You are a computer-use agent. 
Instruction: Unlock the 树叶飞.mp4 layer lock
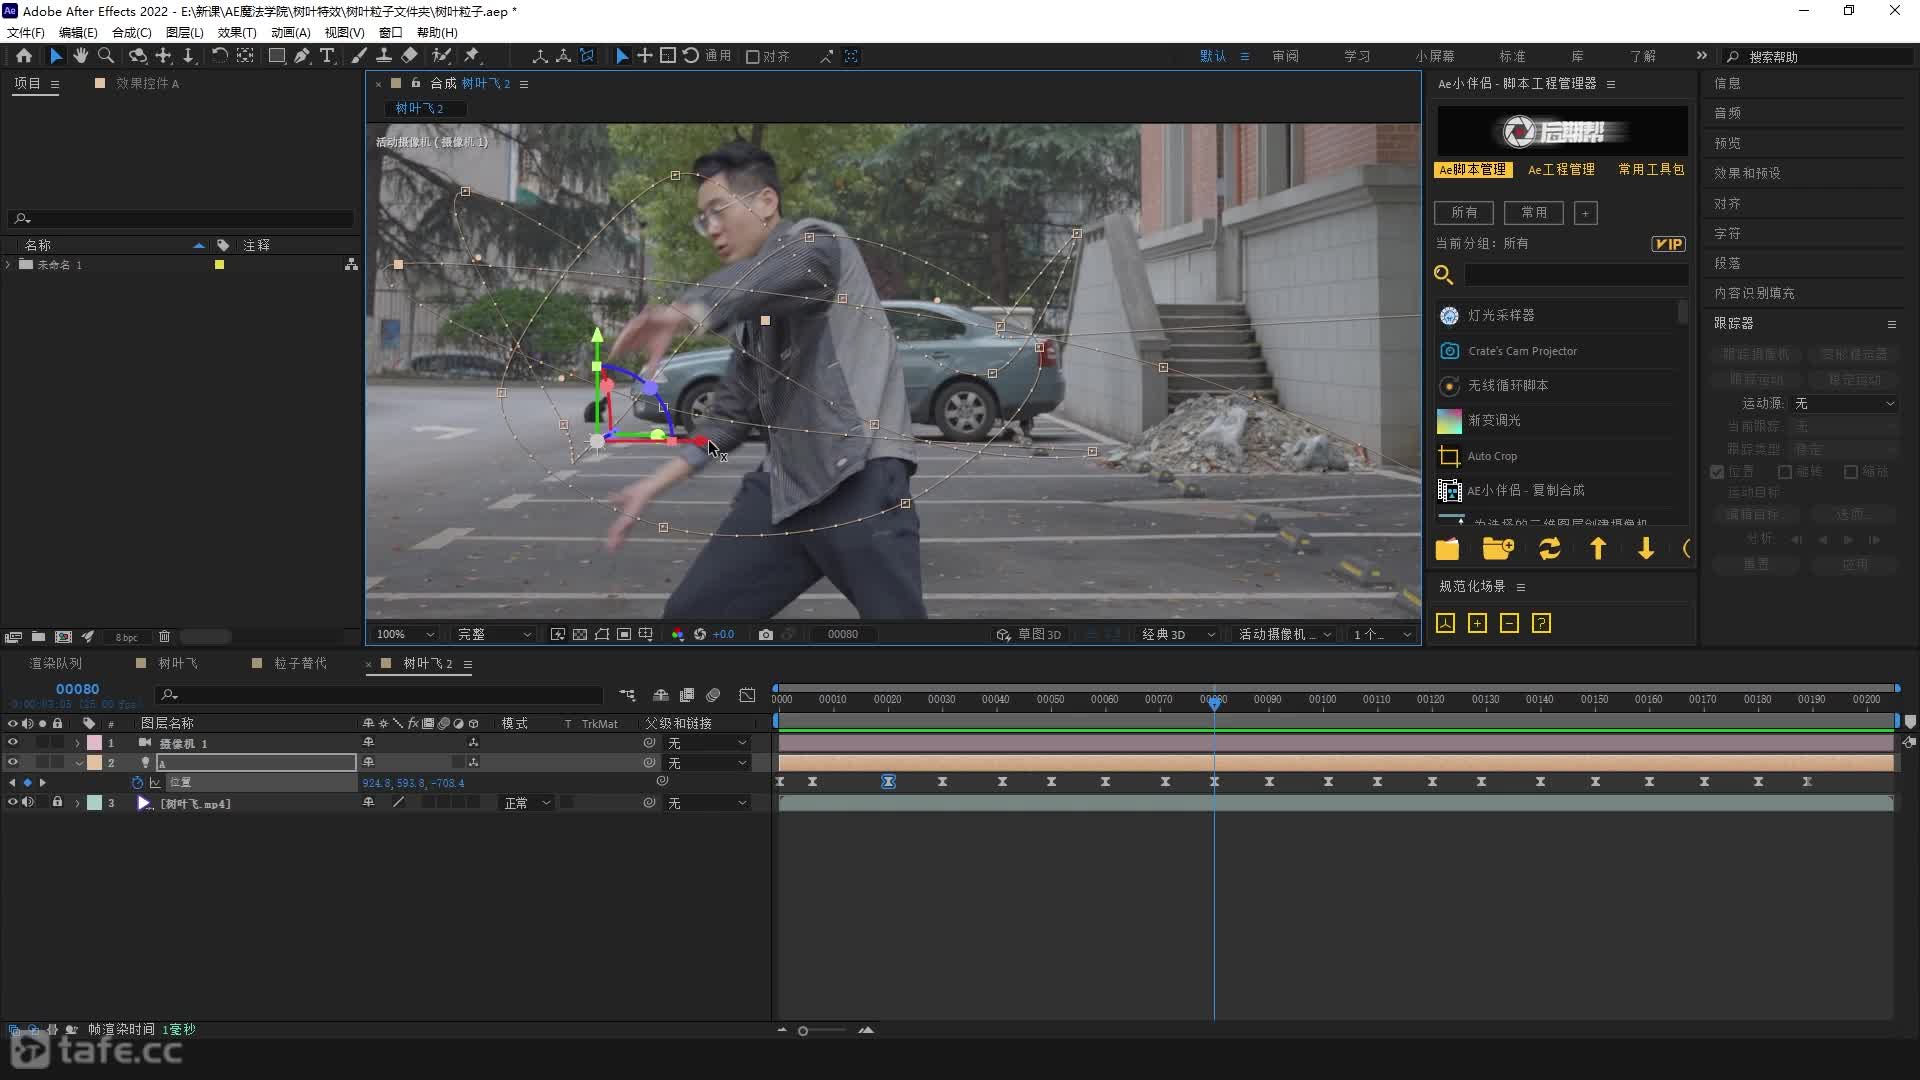coord(57,803)
